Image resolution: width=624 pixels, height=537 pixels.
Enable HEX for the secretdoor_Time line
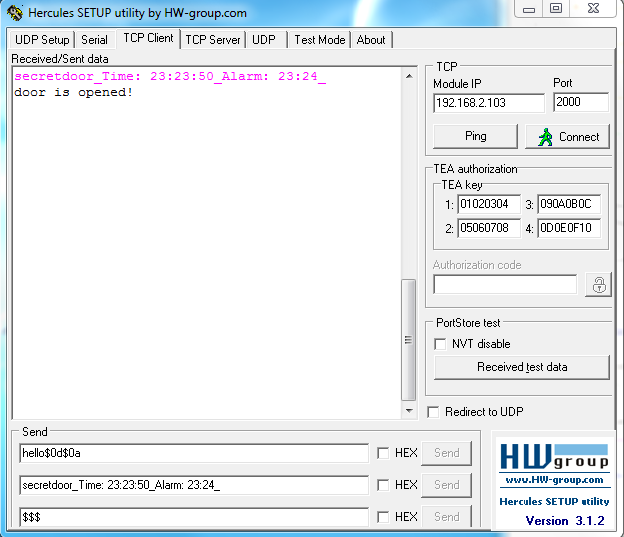[x=383, y=485]
